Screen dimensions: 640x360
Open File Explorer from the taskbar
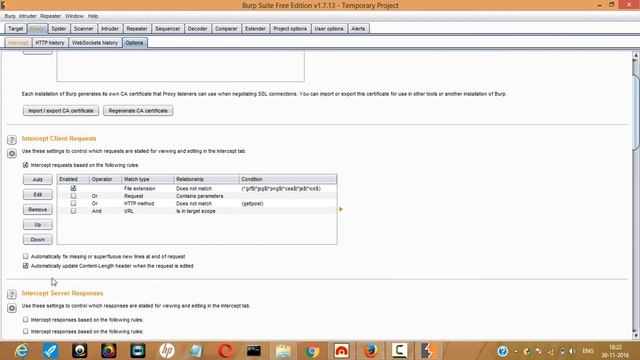click(283, 351)
